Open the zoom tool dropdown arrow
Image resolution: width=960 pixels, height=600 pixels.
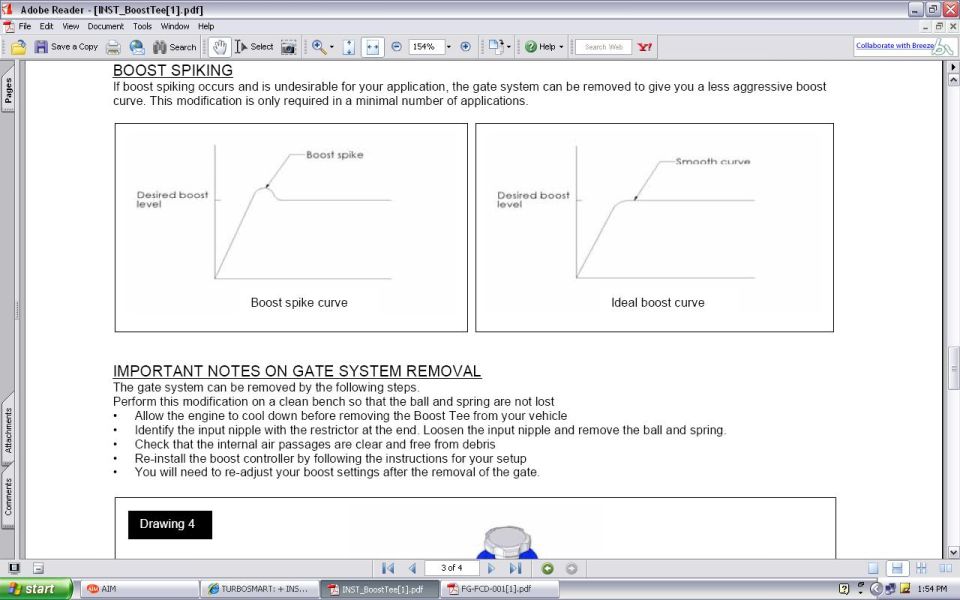(332, 47)
